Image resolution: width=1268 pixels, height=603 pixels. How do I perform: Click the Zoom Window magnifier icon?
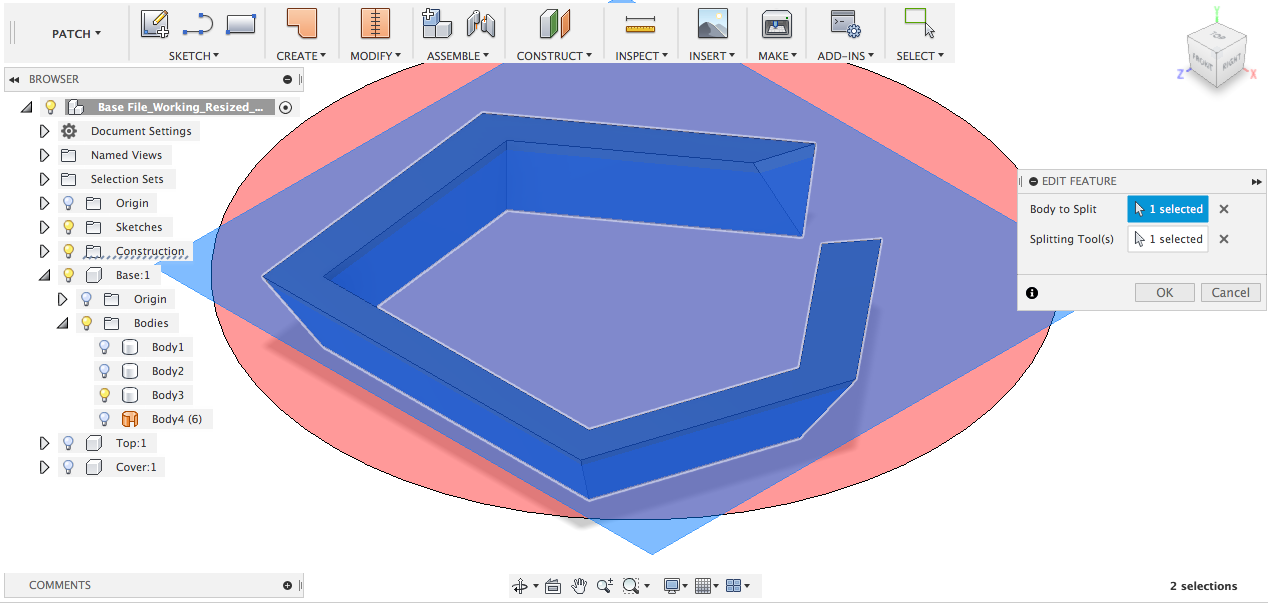pos(630,586)
